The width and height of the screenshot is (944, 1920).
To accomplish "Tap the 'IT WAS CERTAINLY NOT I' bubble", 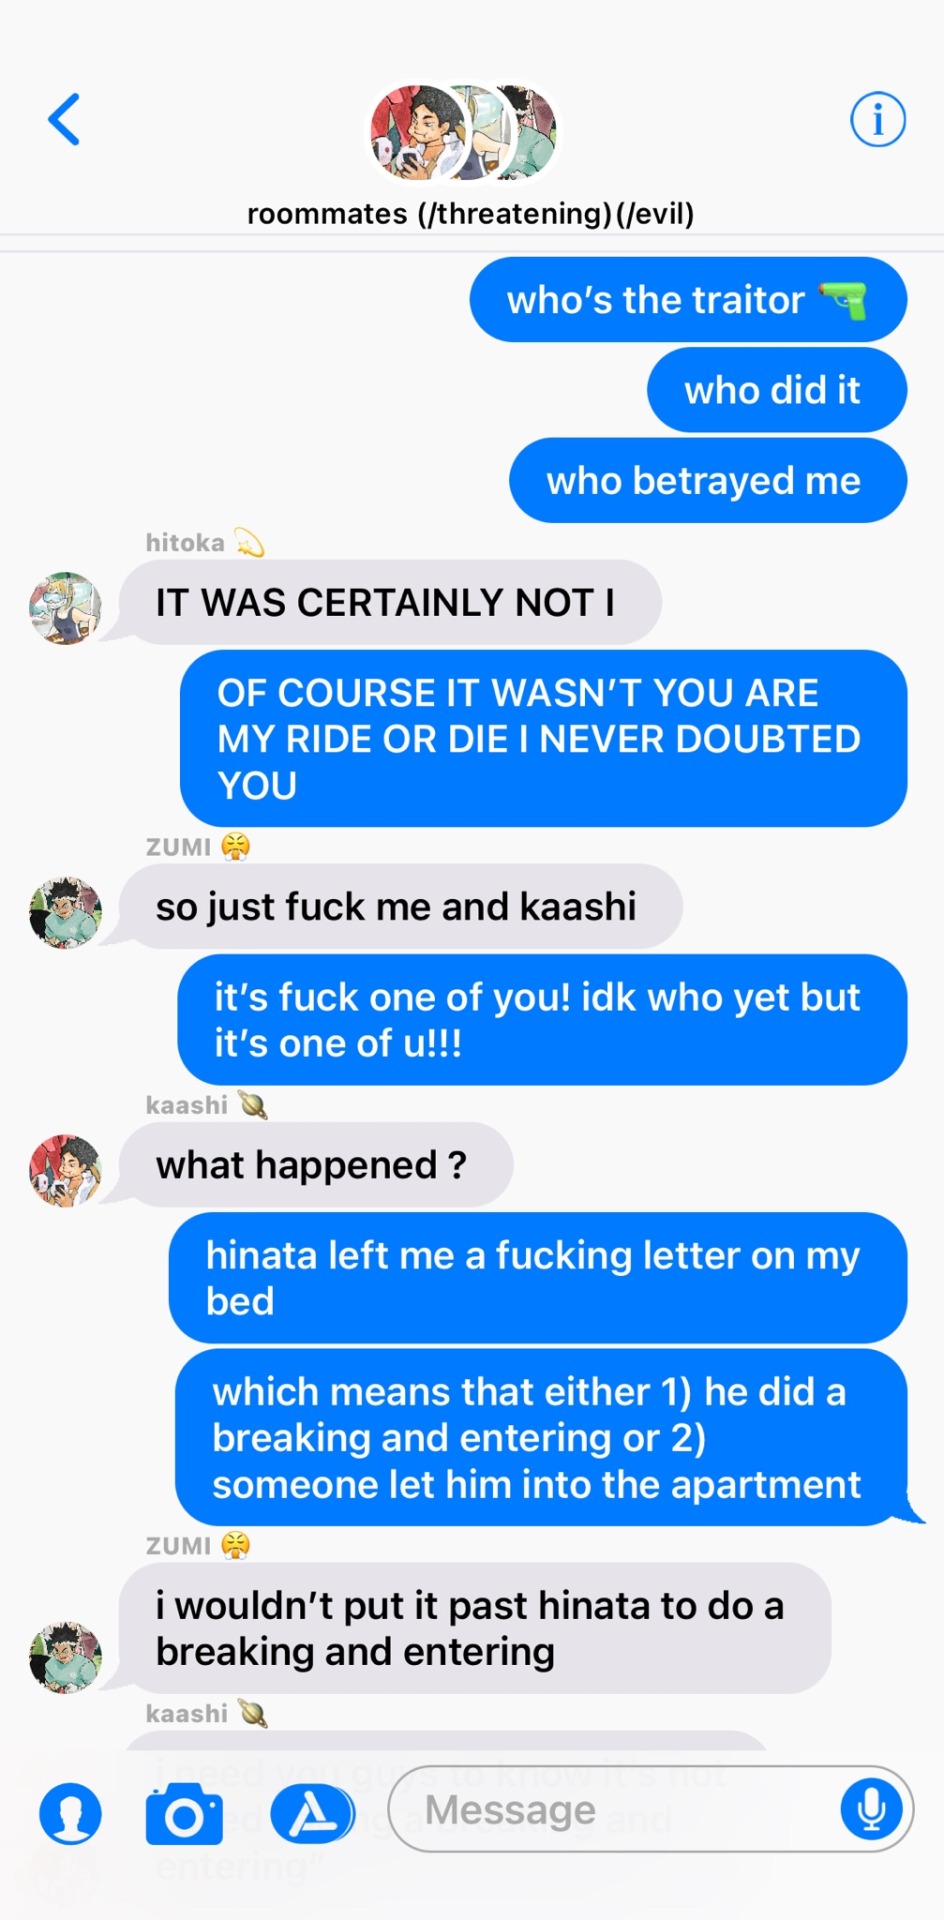I will [390, 602].
